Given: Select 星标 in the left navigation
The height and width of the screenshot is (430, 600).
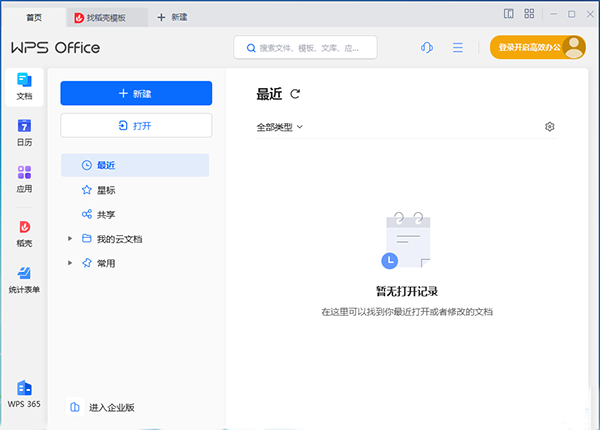Looking at the screenshot, I should point(106,189).
